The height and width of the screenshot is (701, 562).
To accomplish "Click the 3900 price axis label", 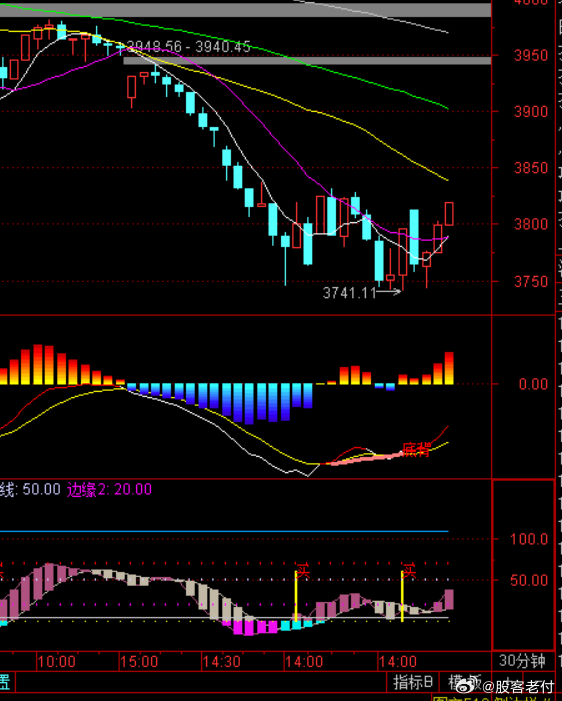I will click(531, 112).
